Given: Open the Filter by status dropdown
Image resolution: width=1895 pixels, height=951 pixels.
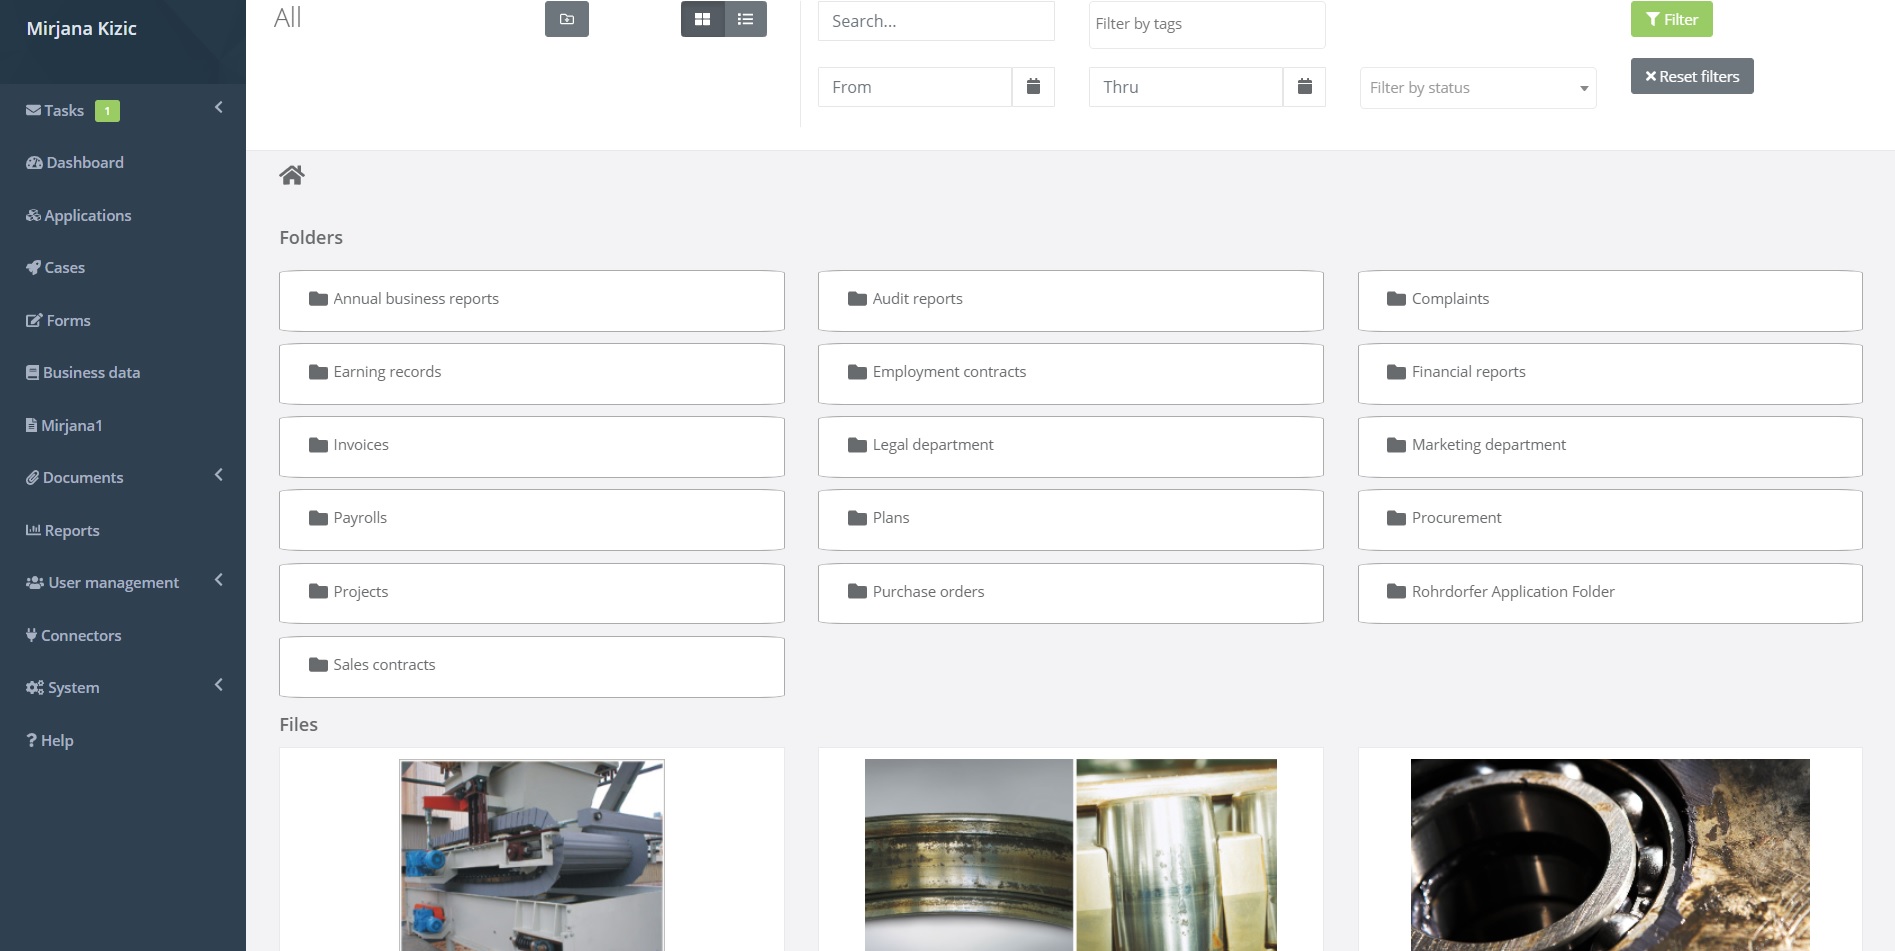Looking at the screenshot, I should point(1478,88).
